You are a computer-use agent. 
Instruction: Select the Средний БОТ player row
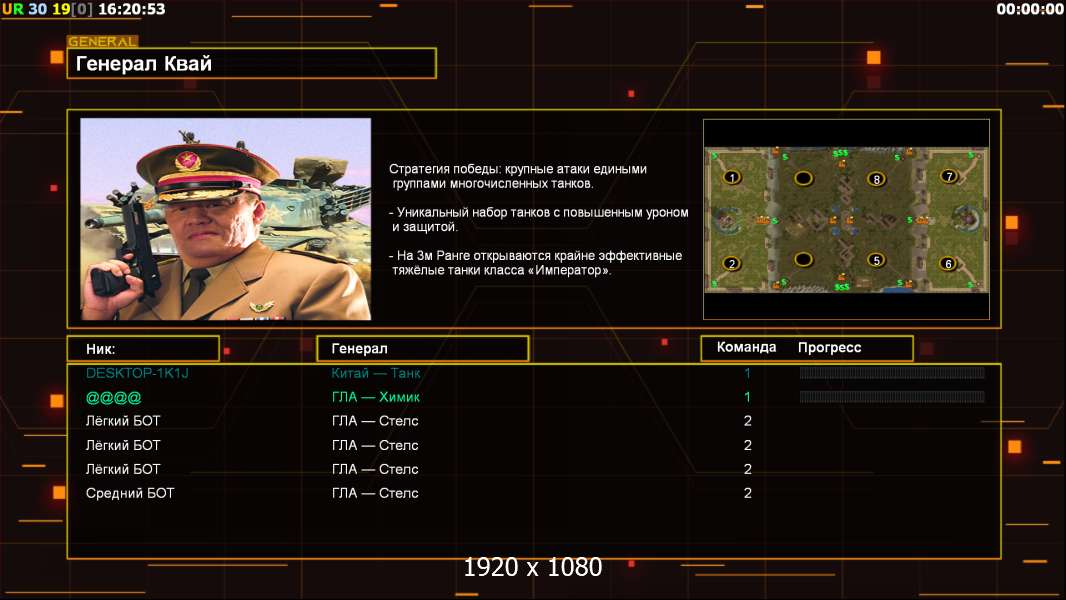[x=534, y=493]
